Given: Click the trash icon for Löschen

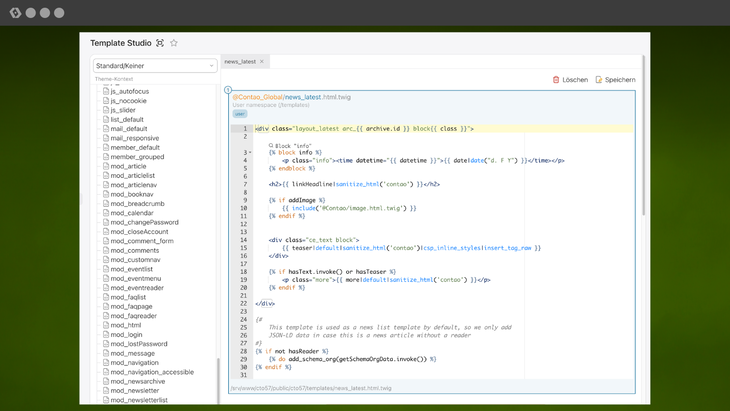Looking at the screenshot, I should pyautogui.click(x=556, y=80).
